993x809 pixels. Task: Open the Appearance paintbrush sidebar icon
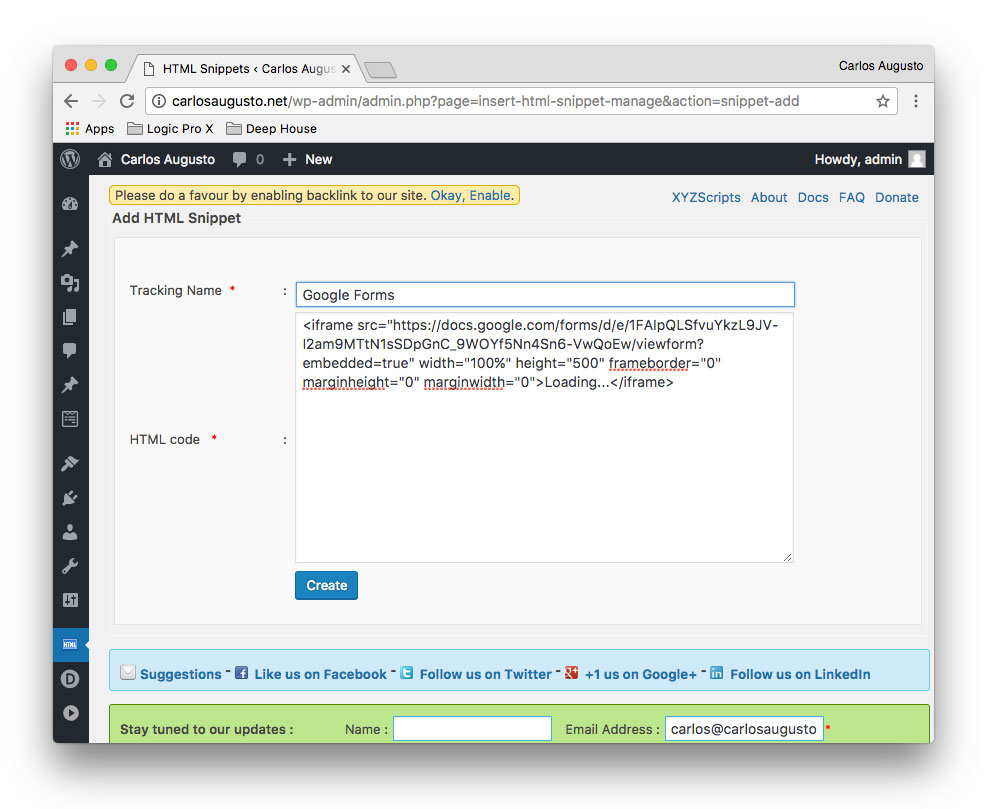(x=70, y=463)
